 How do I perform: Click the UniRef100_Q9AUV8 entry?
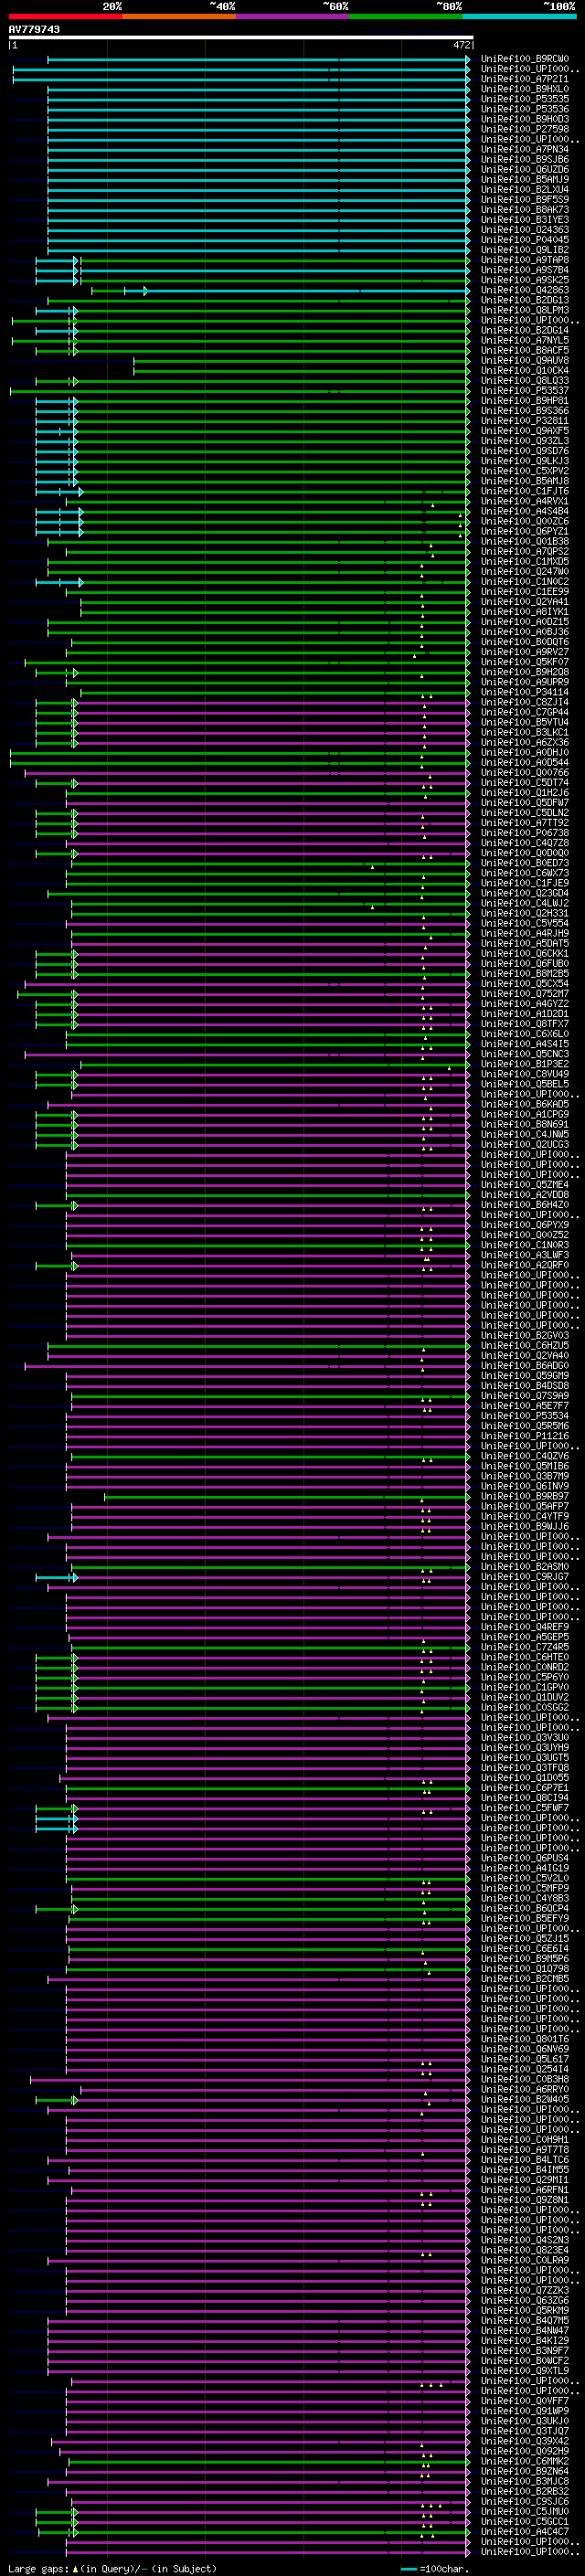525,360
